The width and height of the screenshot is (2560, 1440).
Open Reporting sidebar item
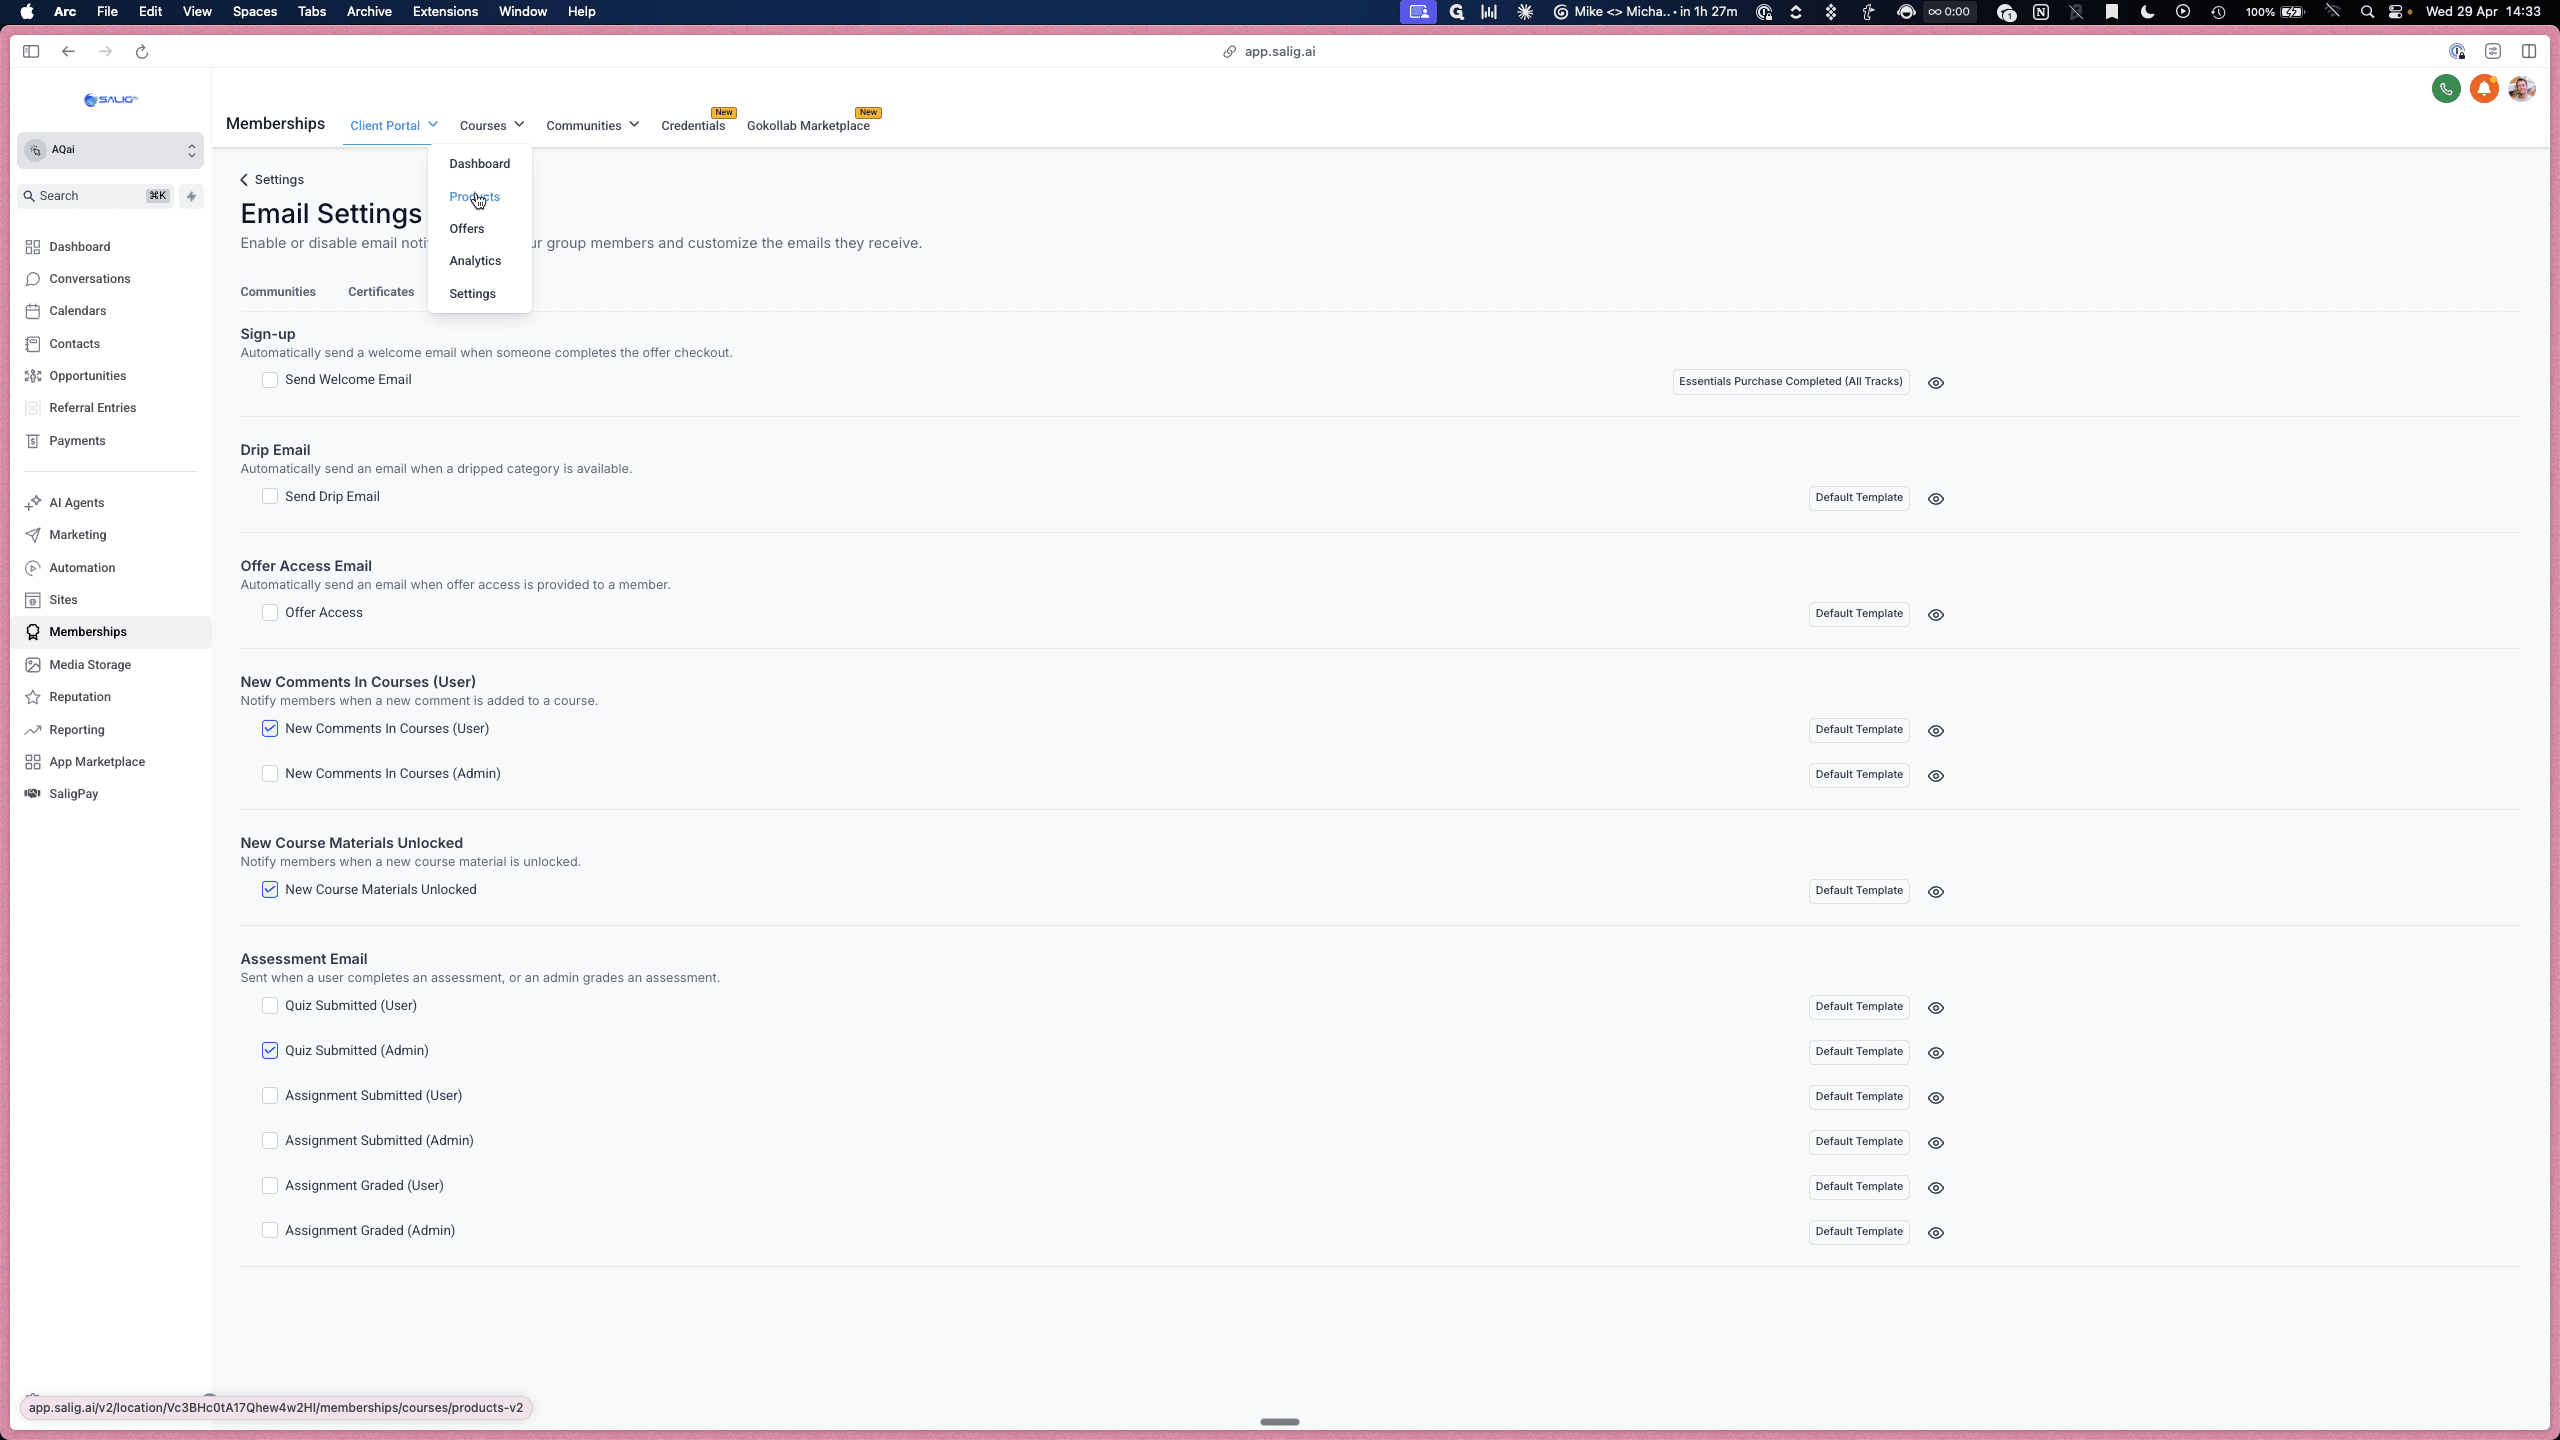(x=76, y=730)
